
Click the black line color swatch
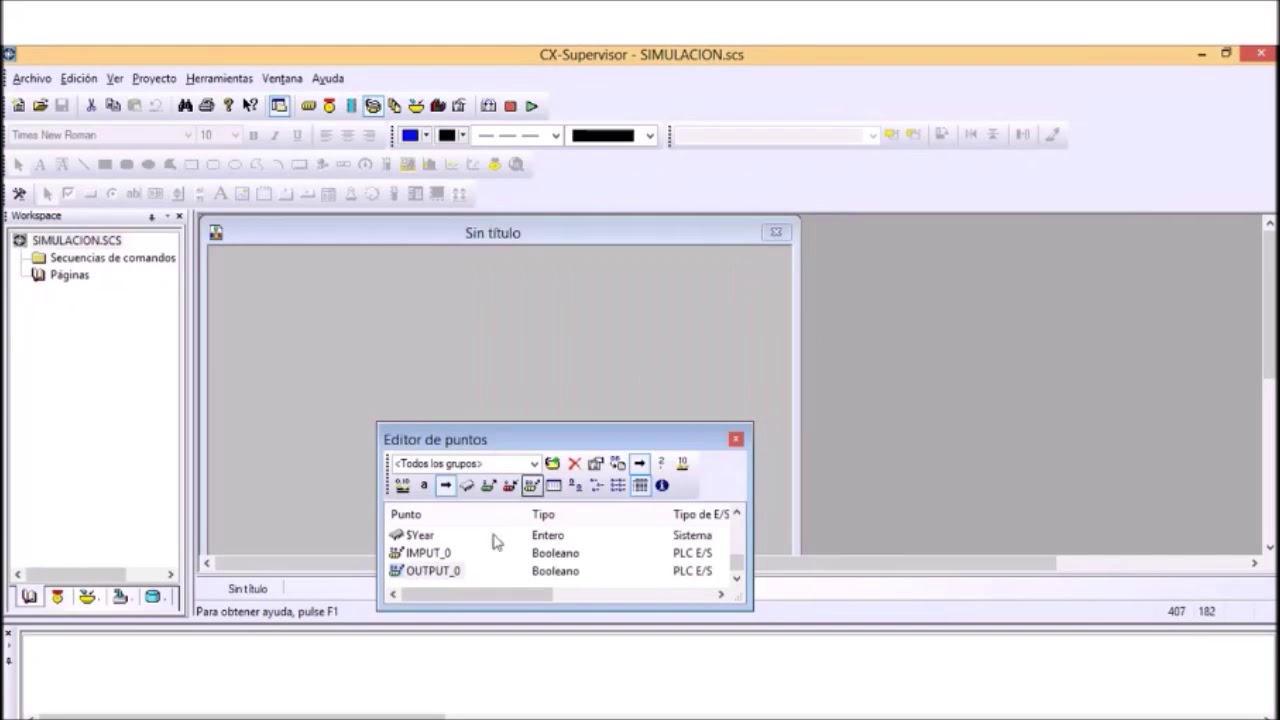[447, 135]
